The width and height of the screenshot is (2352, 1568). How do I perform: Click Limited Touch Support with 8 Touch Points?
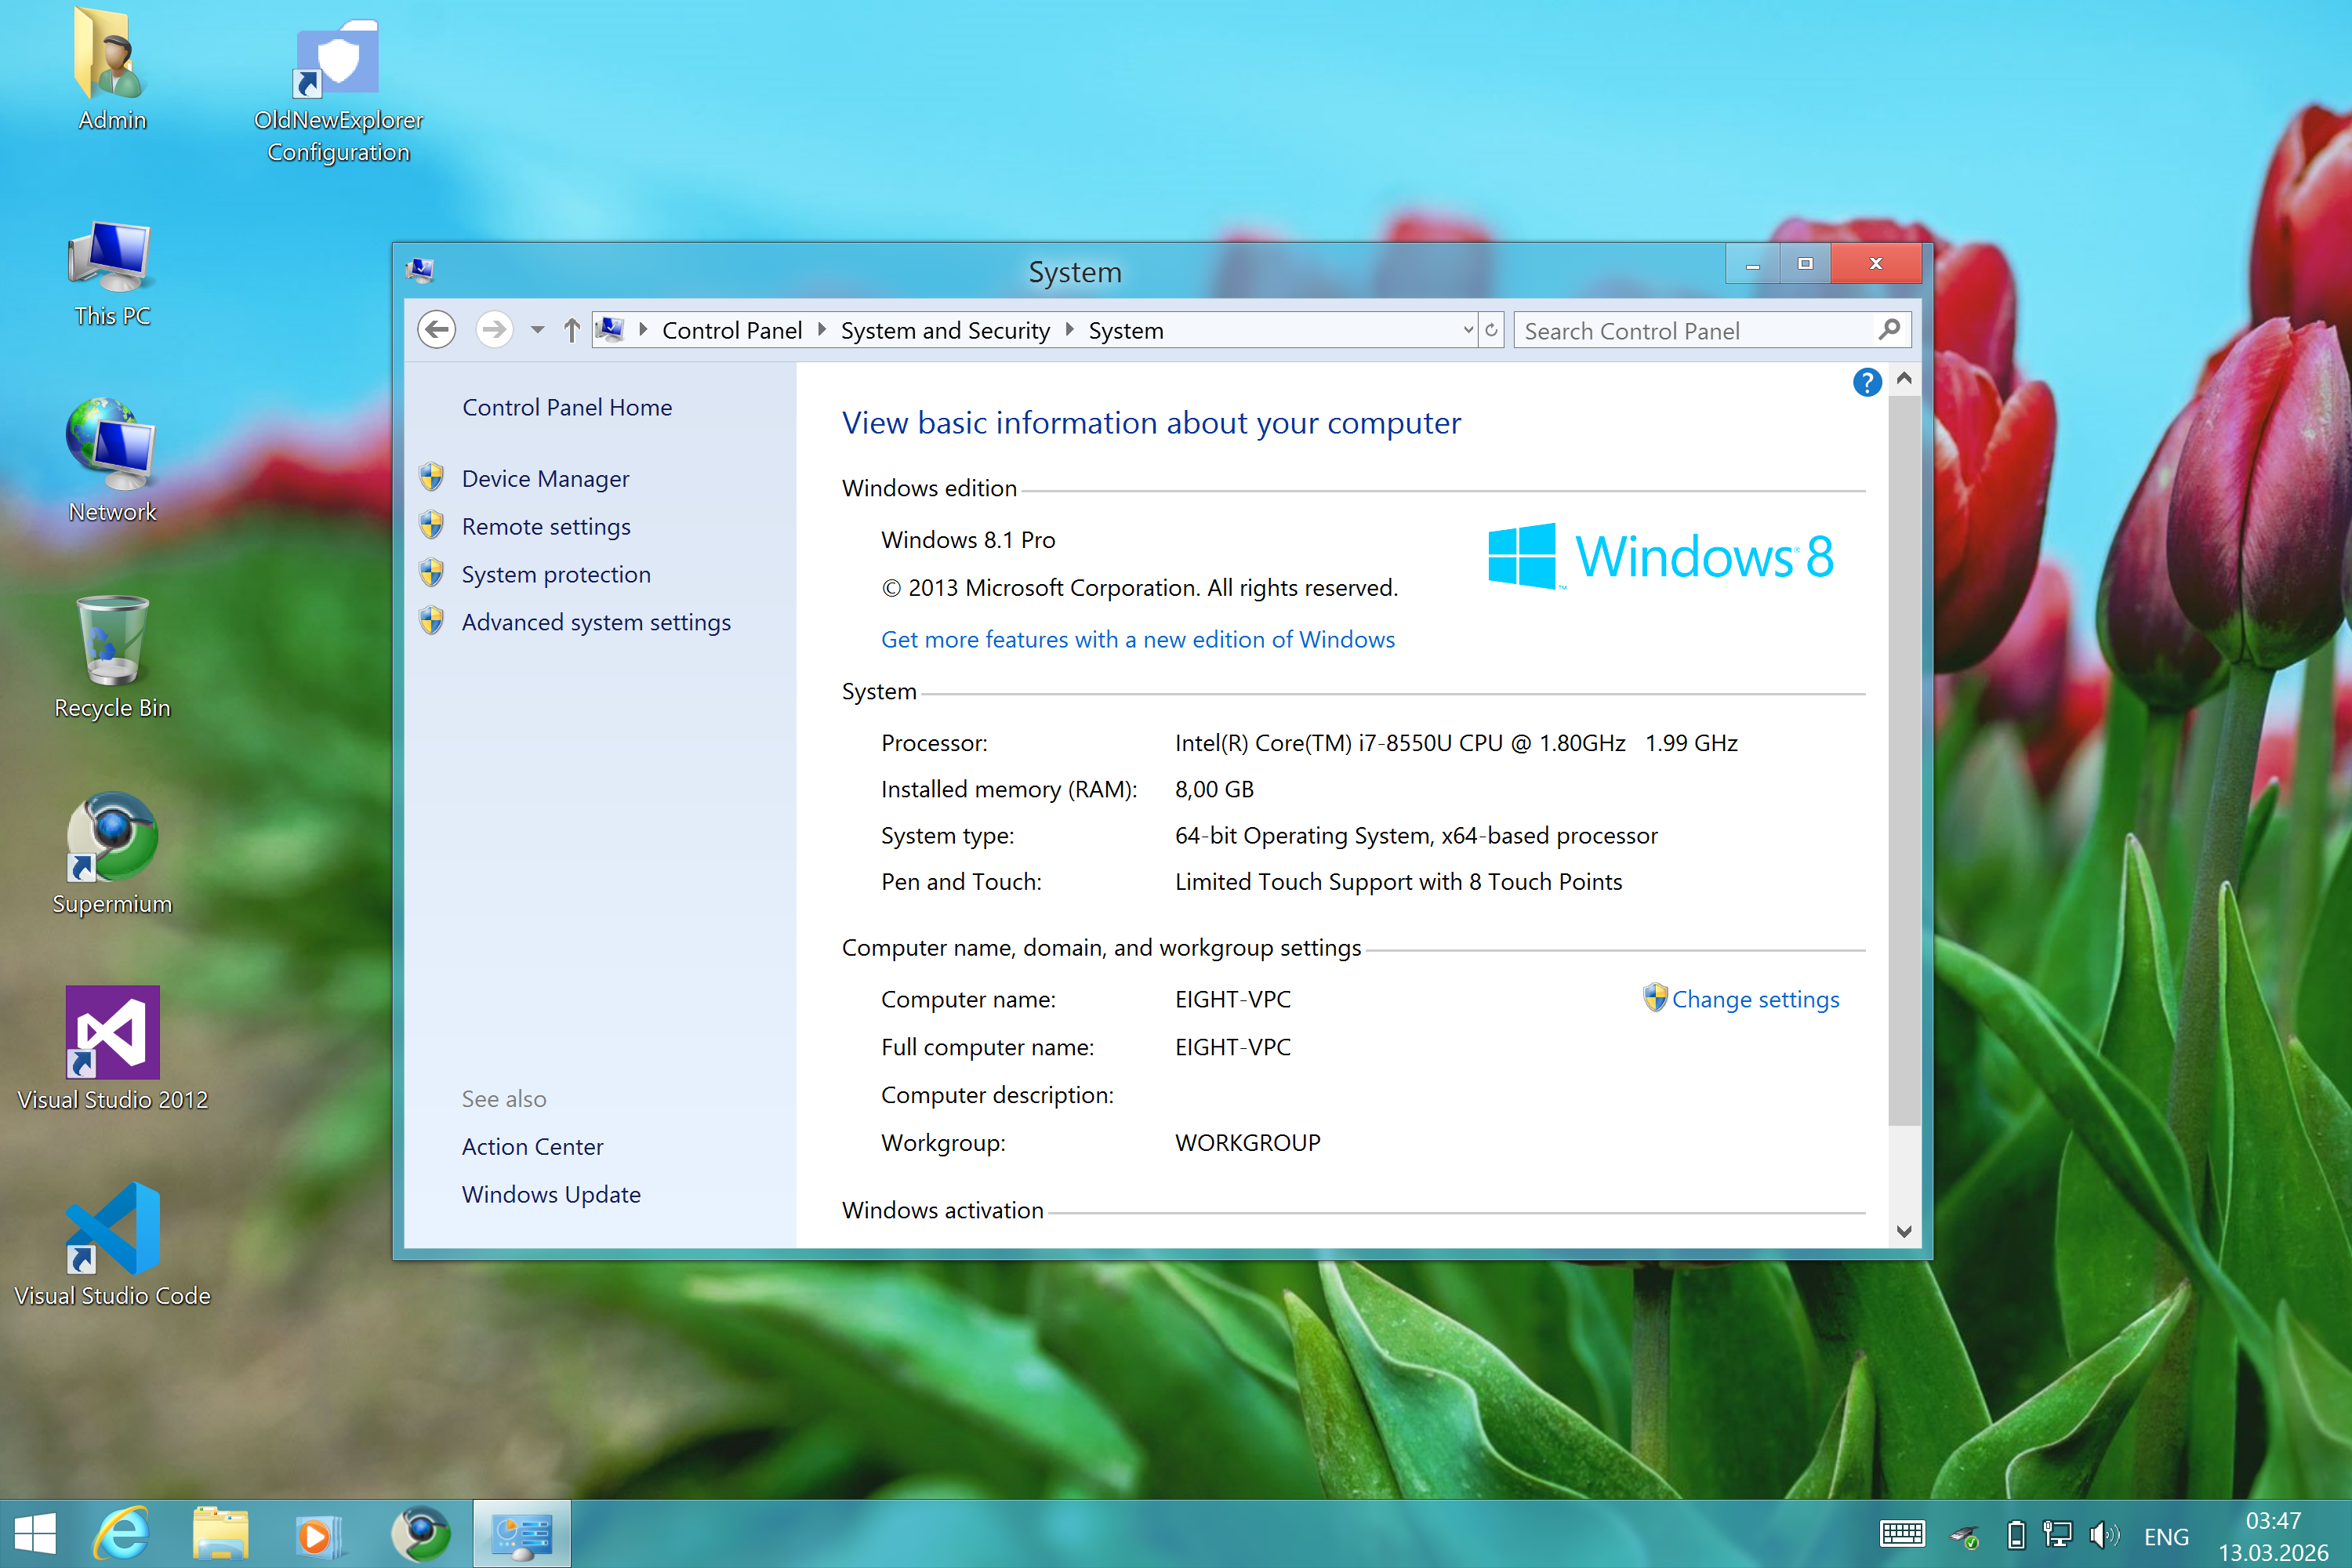pos(1398,882)
